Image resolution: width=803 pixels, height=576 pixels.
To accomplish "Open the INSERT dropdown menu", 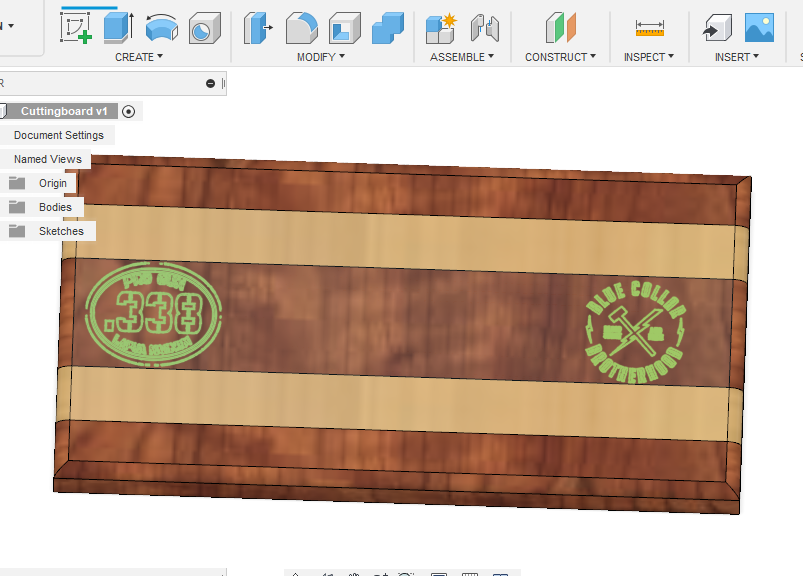I will [x=737, y=57].
